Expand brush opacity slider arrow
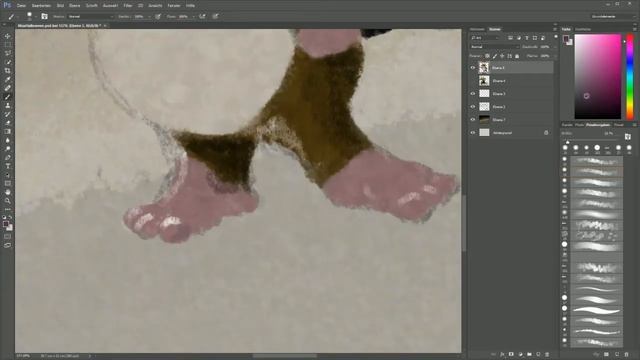 [x=149, y=17]
